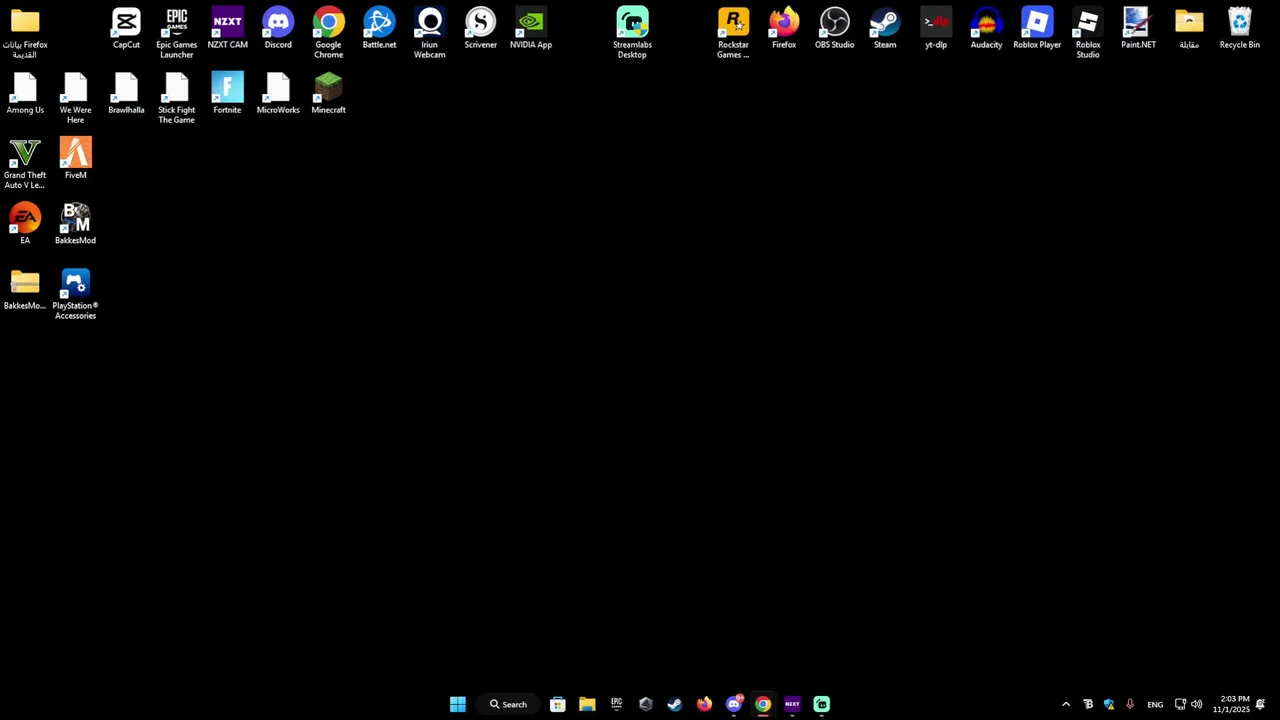
Task: Click the Steam desktop shortcut
Action: pyautogui.click(x=885, y=28)
